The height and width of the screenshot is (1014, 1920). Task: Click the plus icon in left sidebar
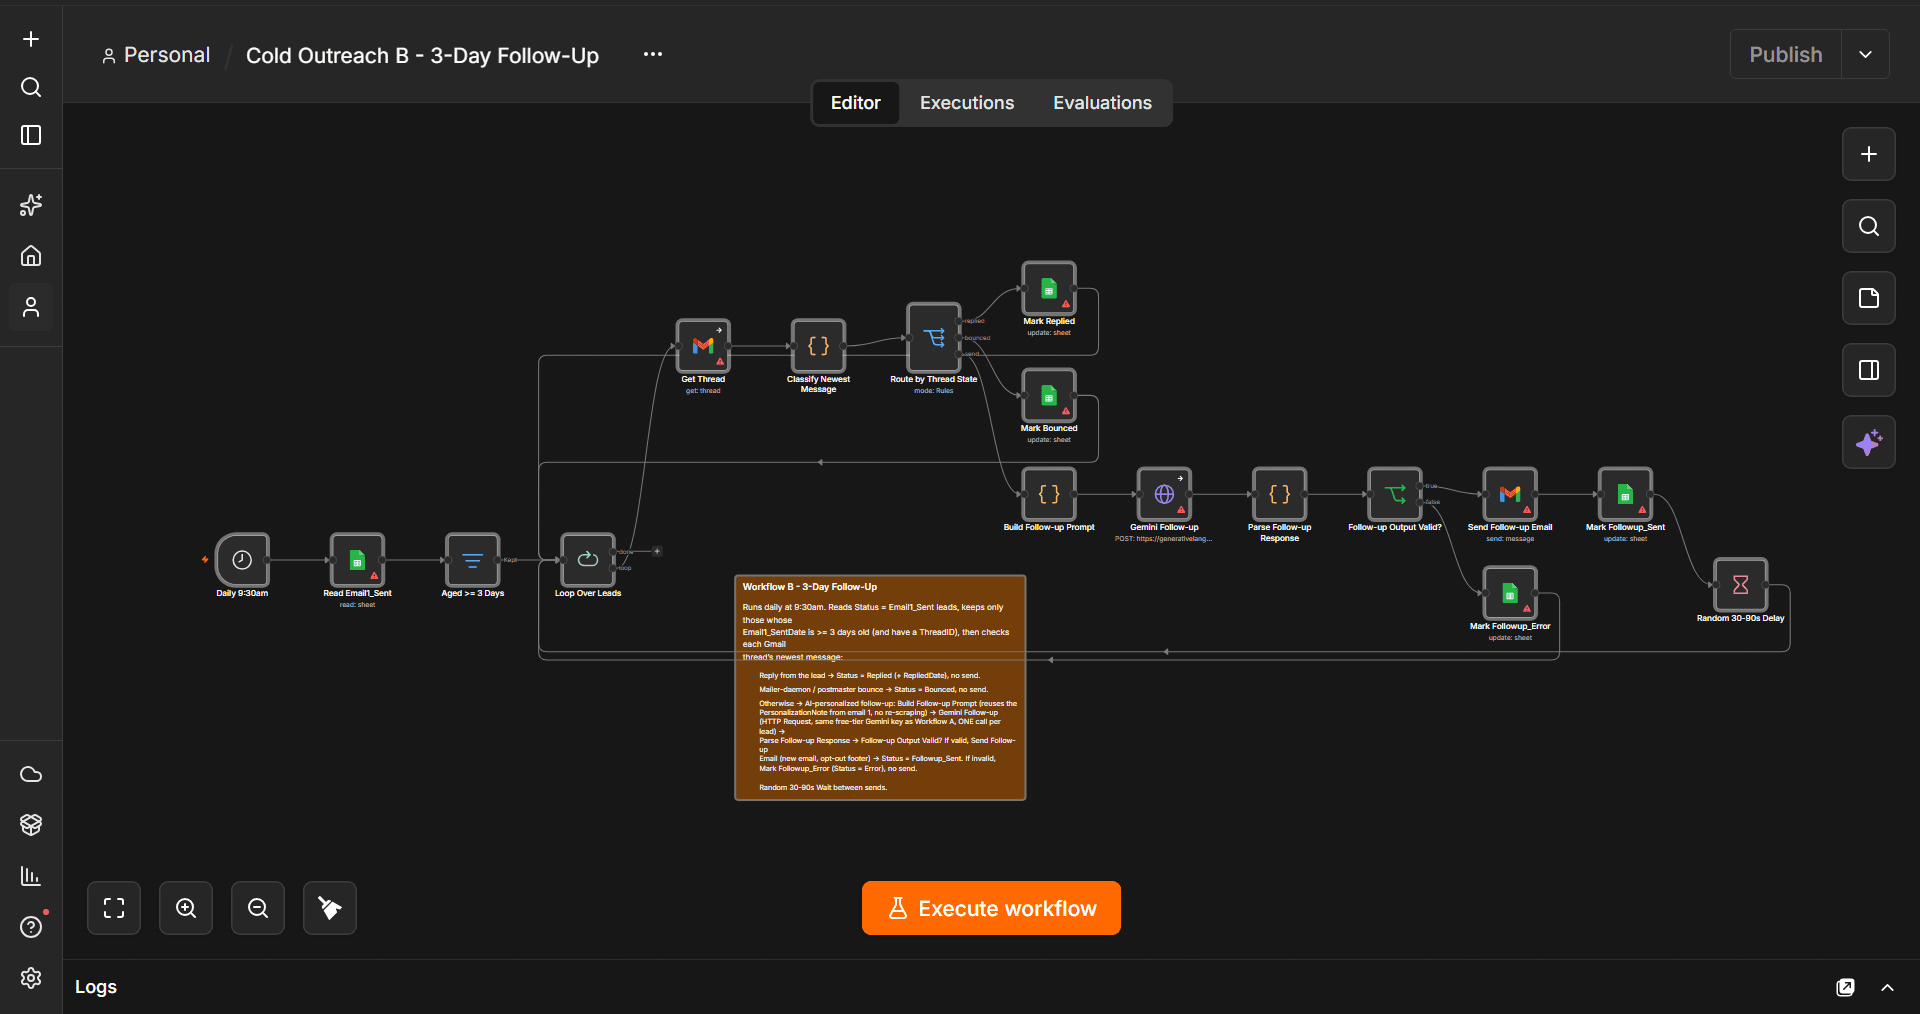(x=31, y=39)
